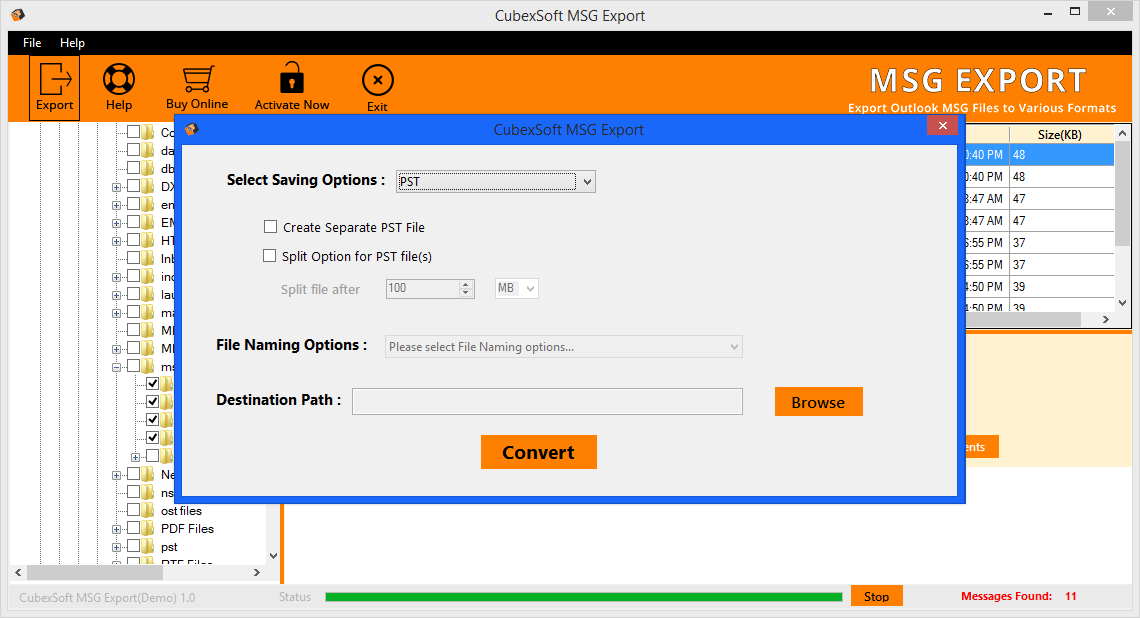Image resolution: width=1140 pixels, height=618 pixels.
Task: Click the ost files folder icon
Action: (148, 510)
